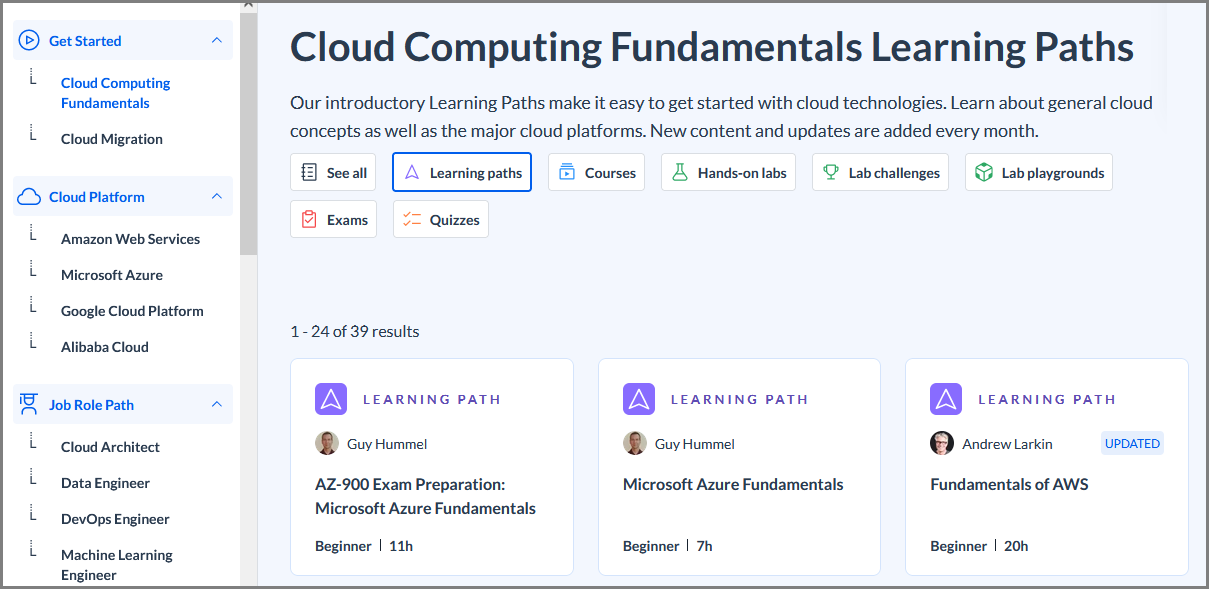
Task: Filter results by Courses
Action: click(596, 173)
